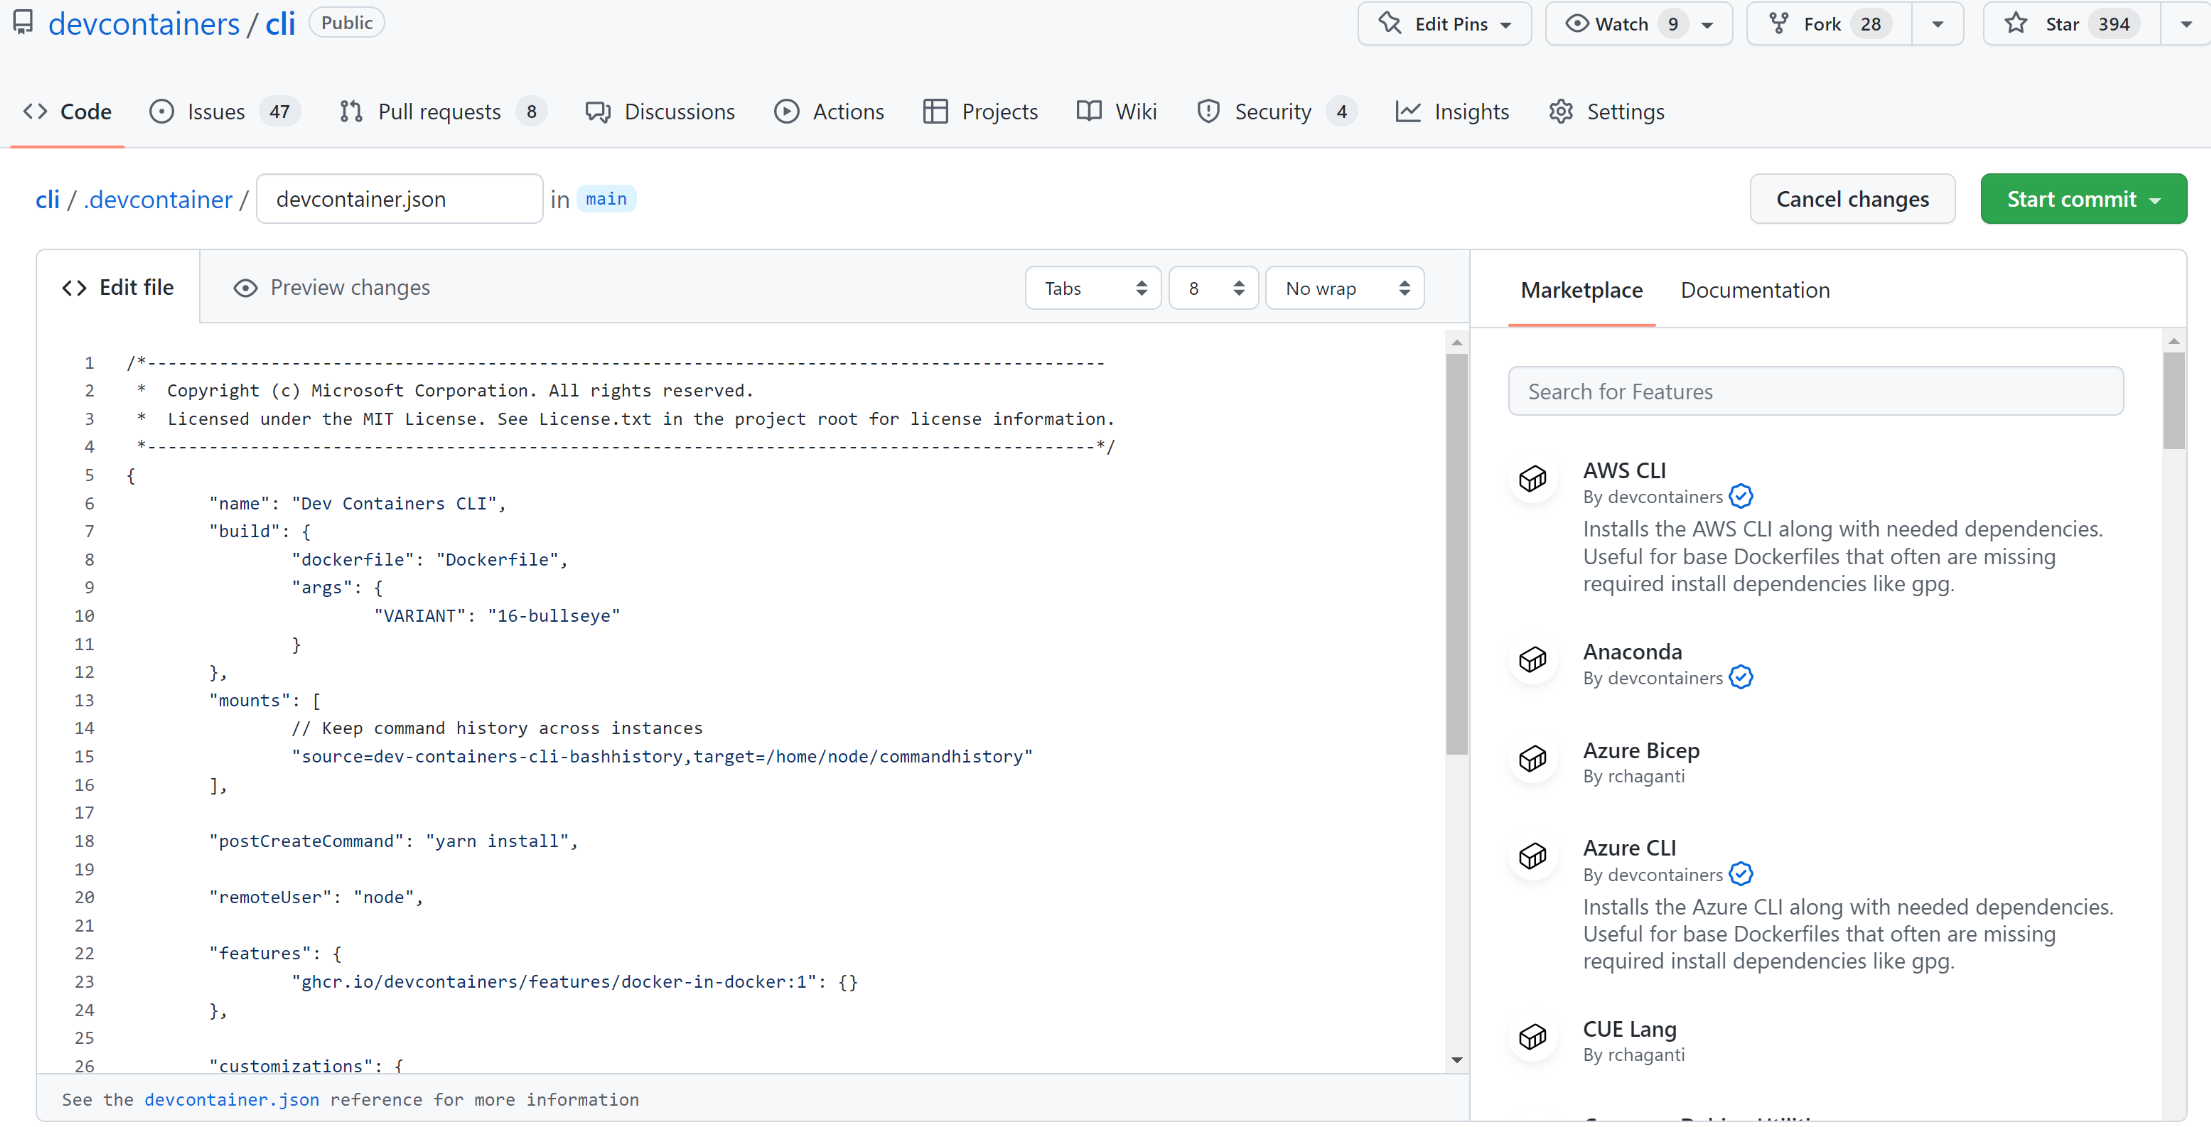Click verified badge next to Azure CLI author
2211x1127 pixels.
coord(1741,874)
